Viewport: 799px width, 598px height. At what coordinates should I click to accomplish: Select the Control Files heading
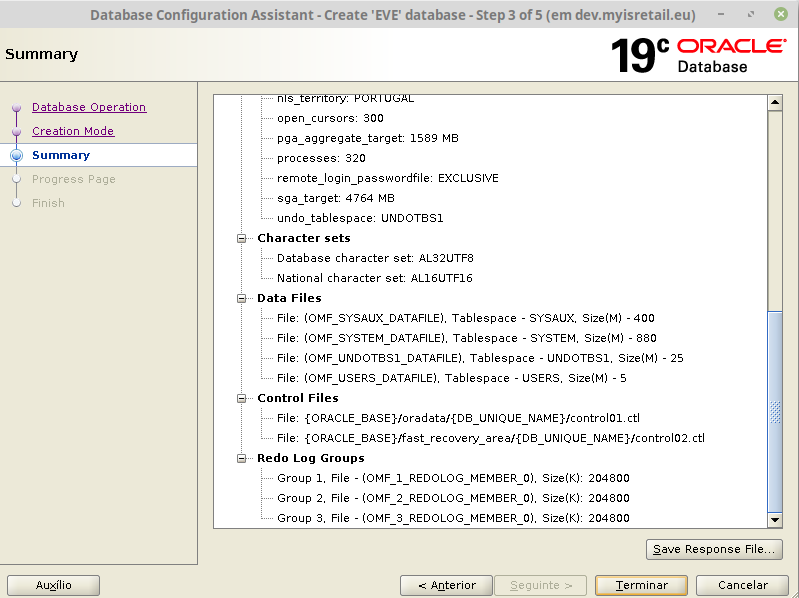click(298, 398)
